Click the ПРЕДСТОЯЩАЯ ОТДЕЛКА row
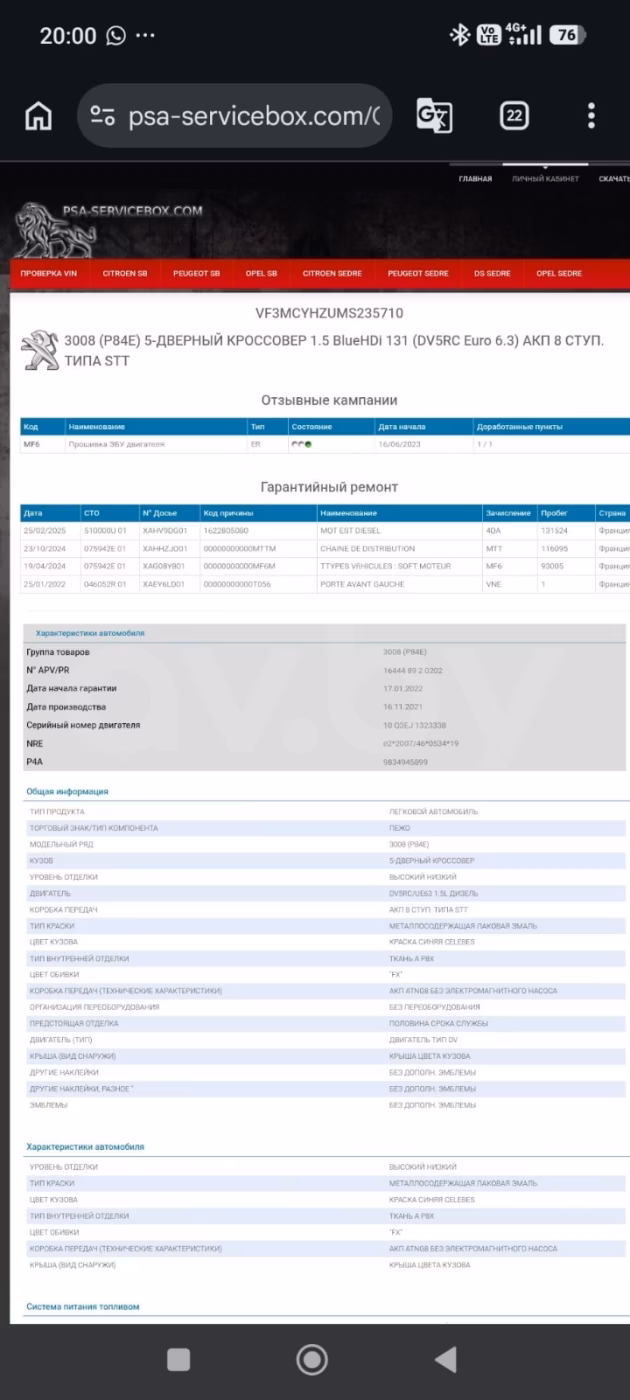The image size is (630, 1400). coord(325,1023)
